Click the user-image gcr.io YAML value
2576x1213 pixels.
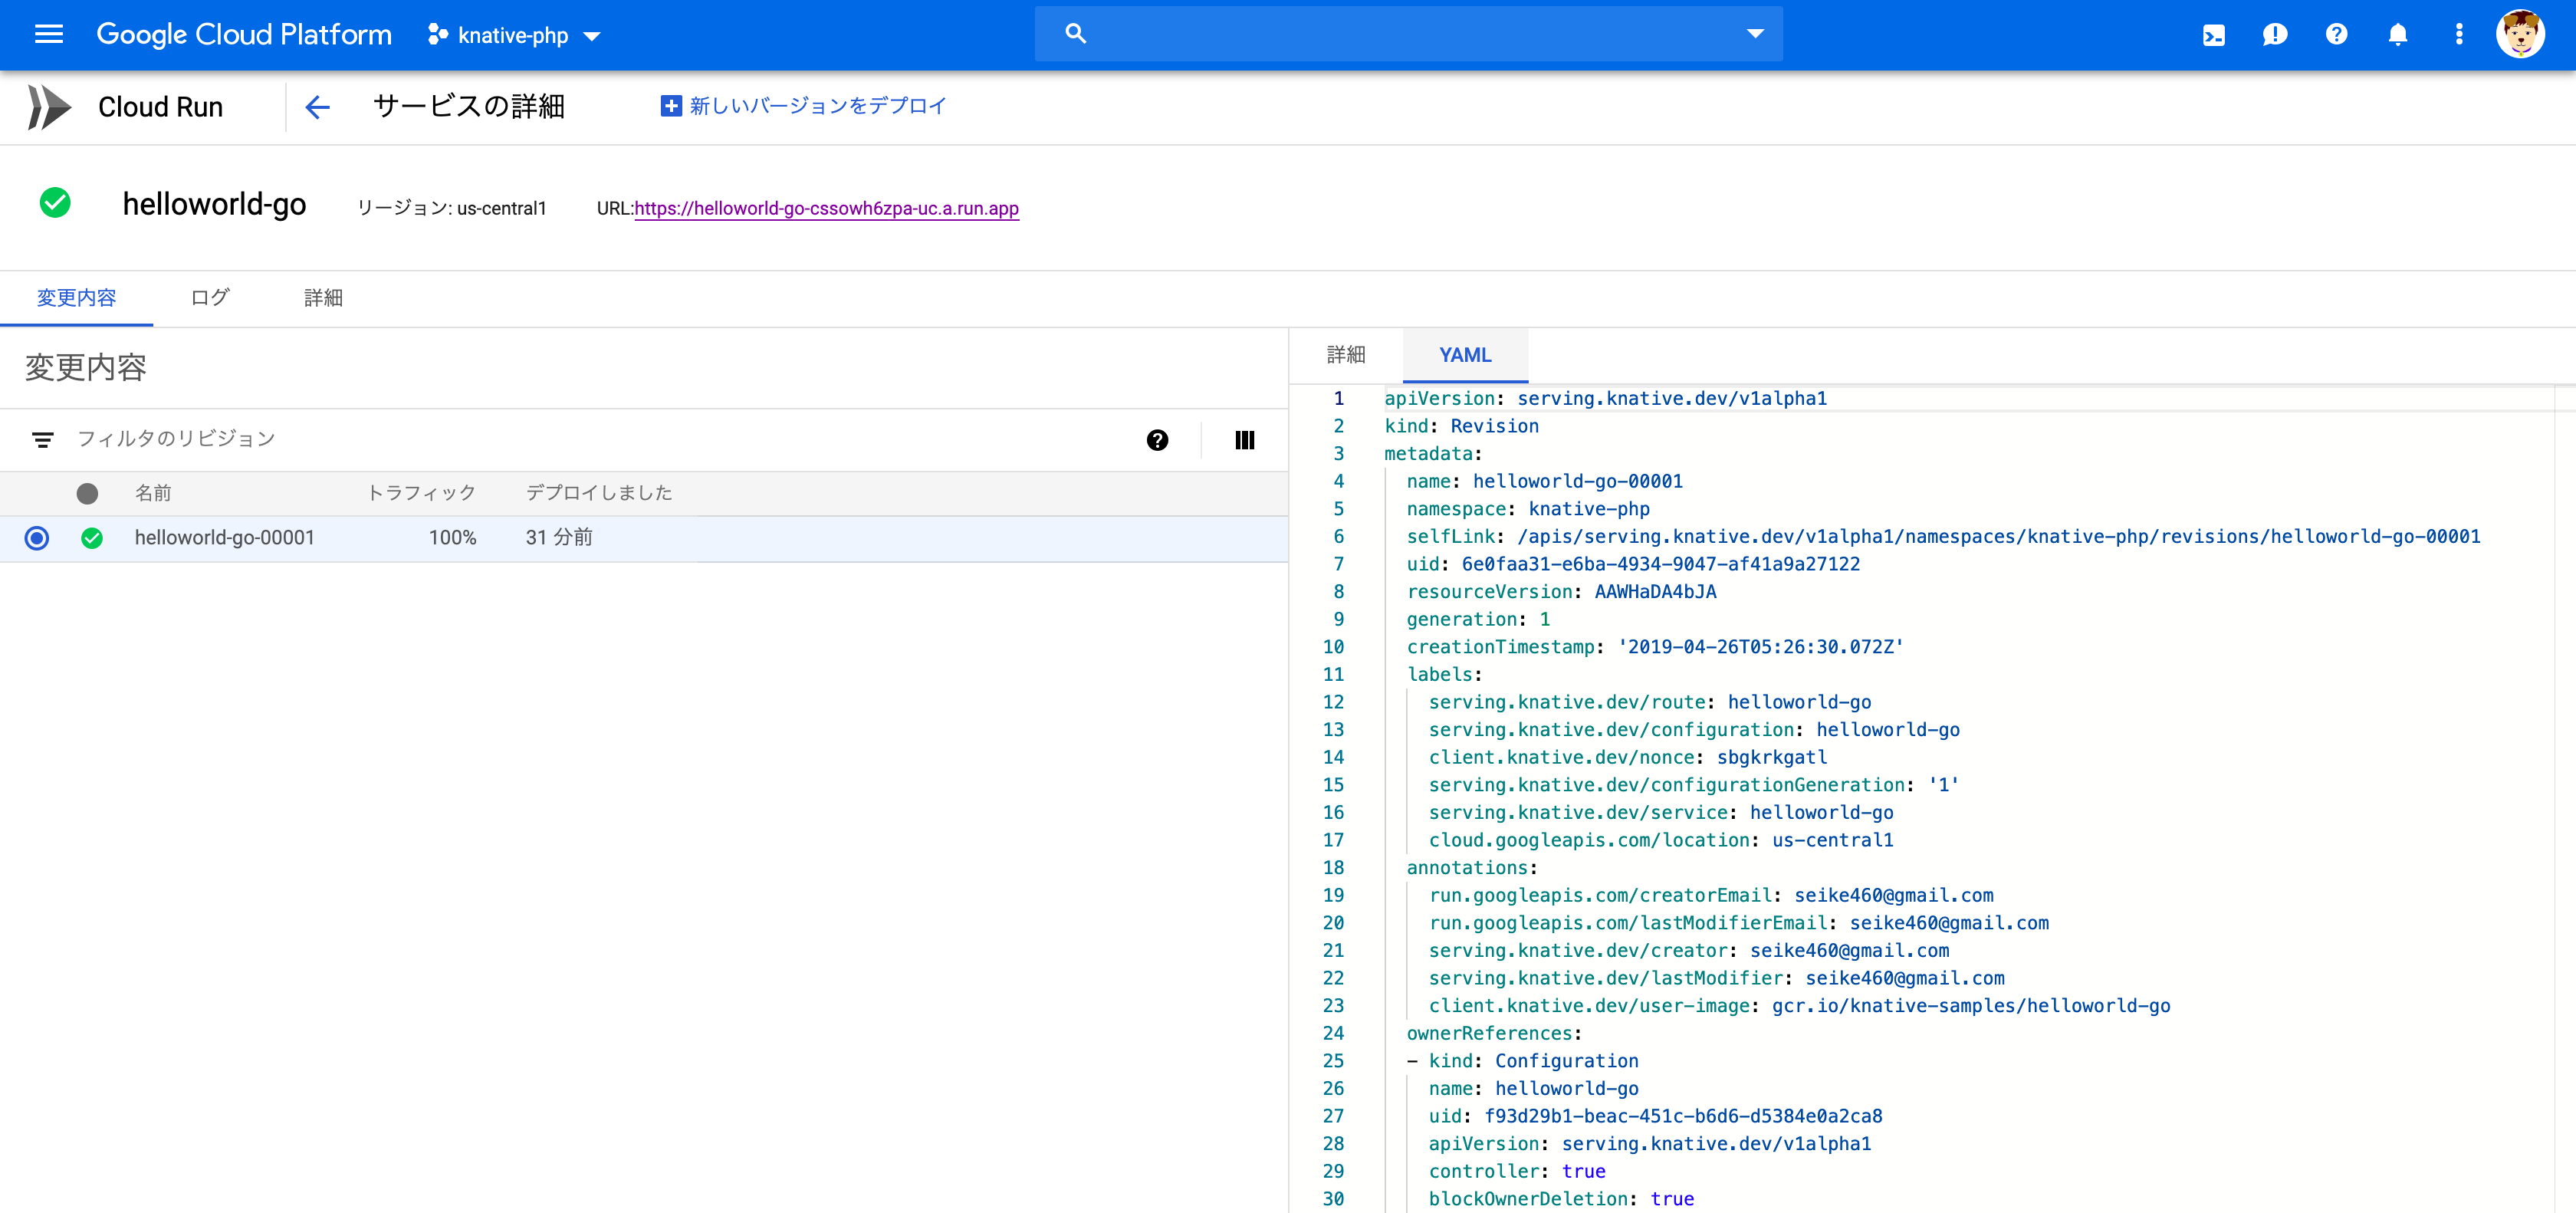pos(1970,1006)
